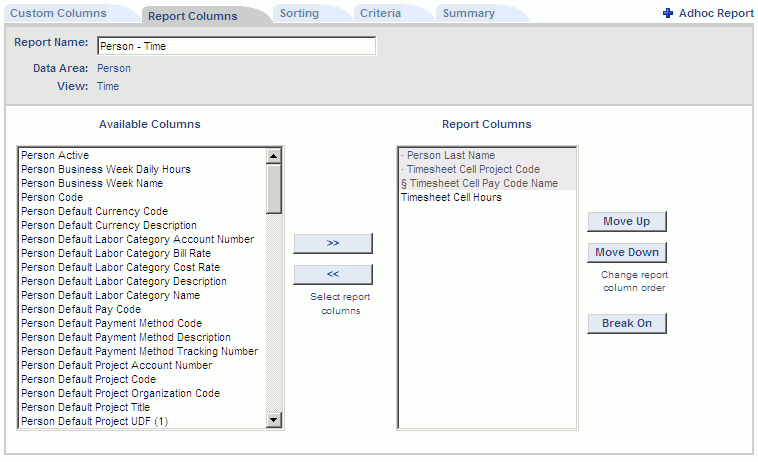Remove selected column with << button
Screen dimensions: 758x462
click(x=333, y=274)
